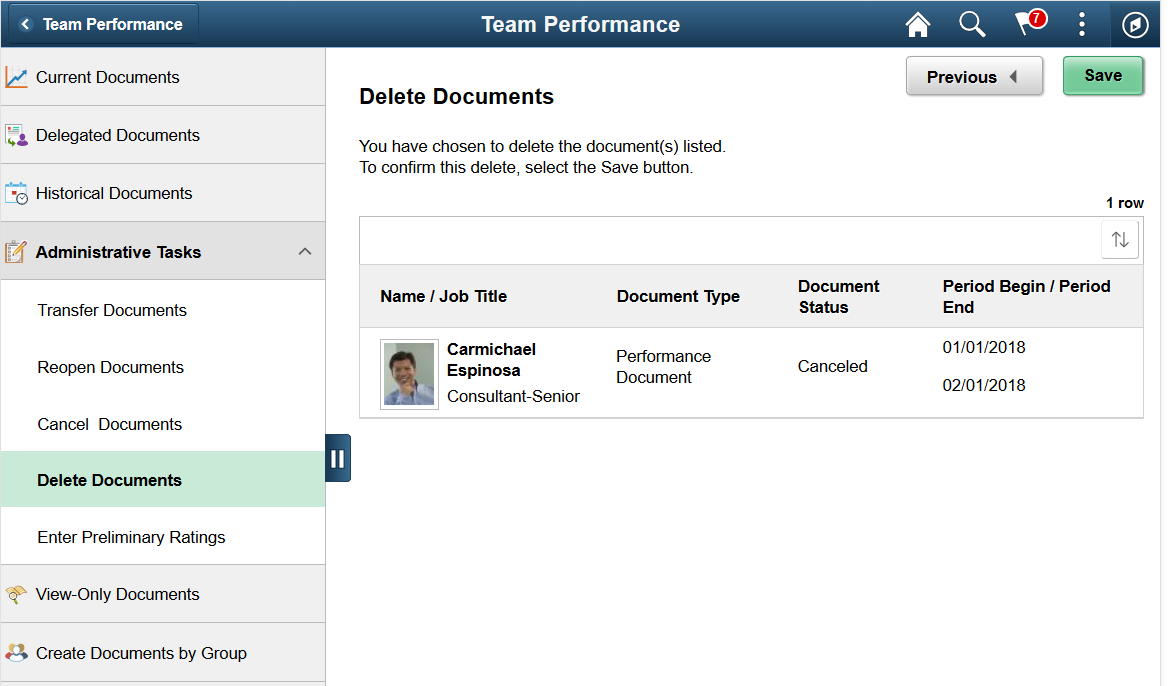The height and width of the screenshot is (686, 1168).
Task: Click the Document Type column header
Action: (x=678, y=296)
